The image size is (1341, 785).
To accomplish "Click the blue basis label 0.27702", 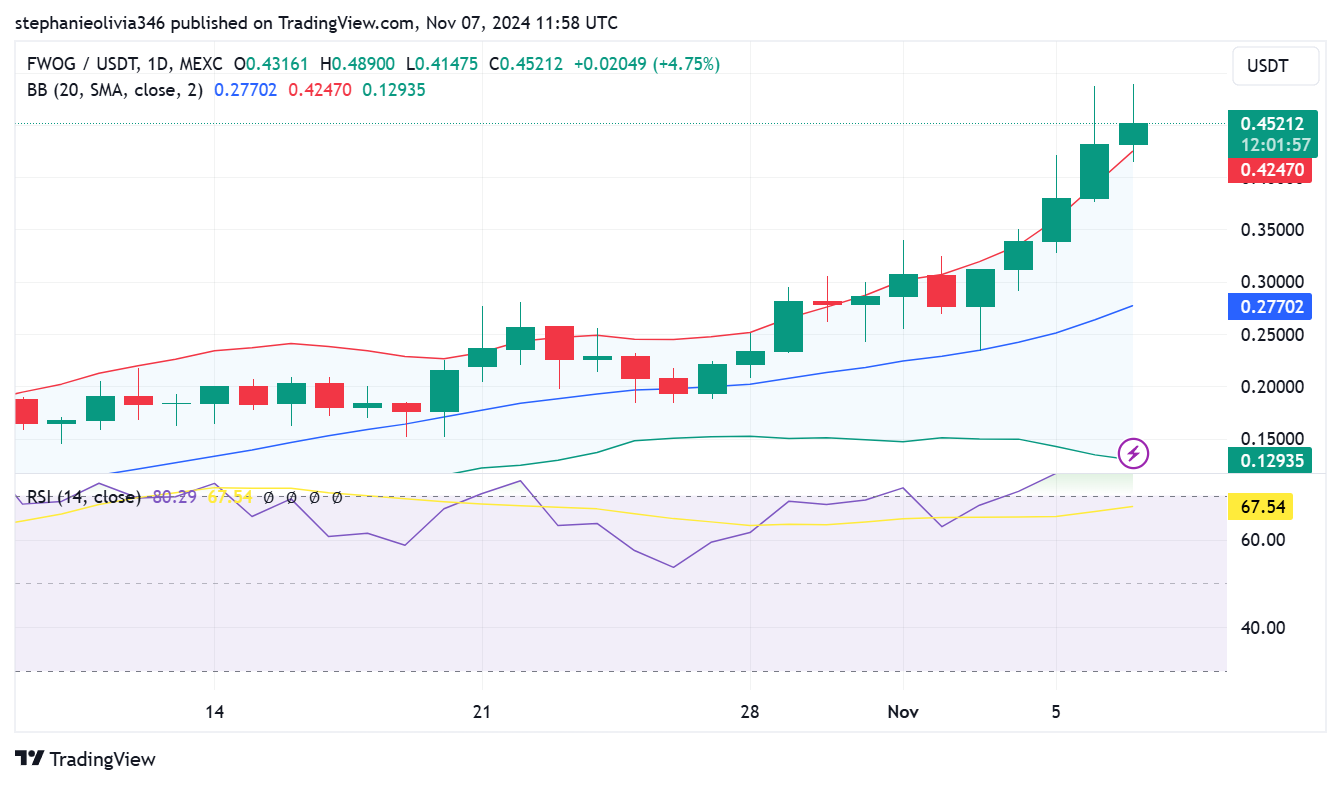I will (1272, 306).
